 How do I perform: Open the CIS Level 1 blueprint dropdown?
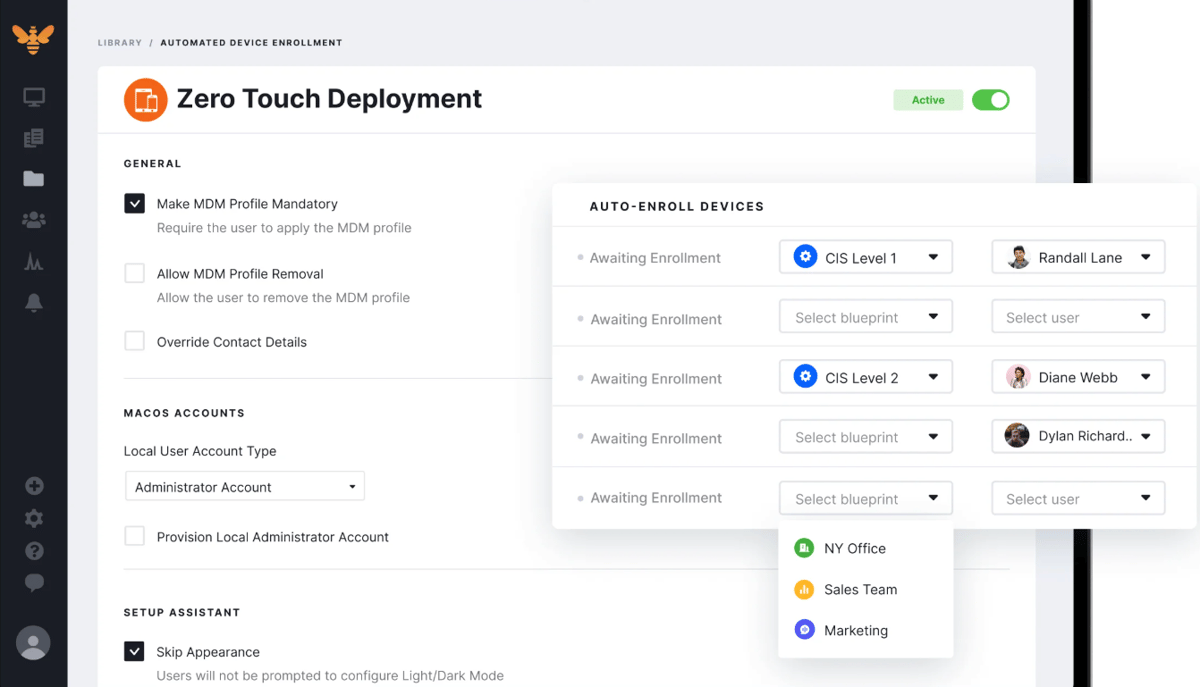(866, 257)
